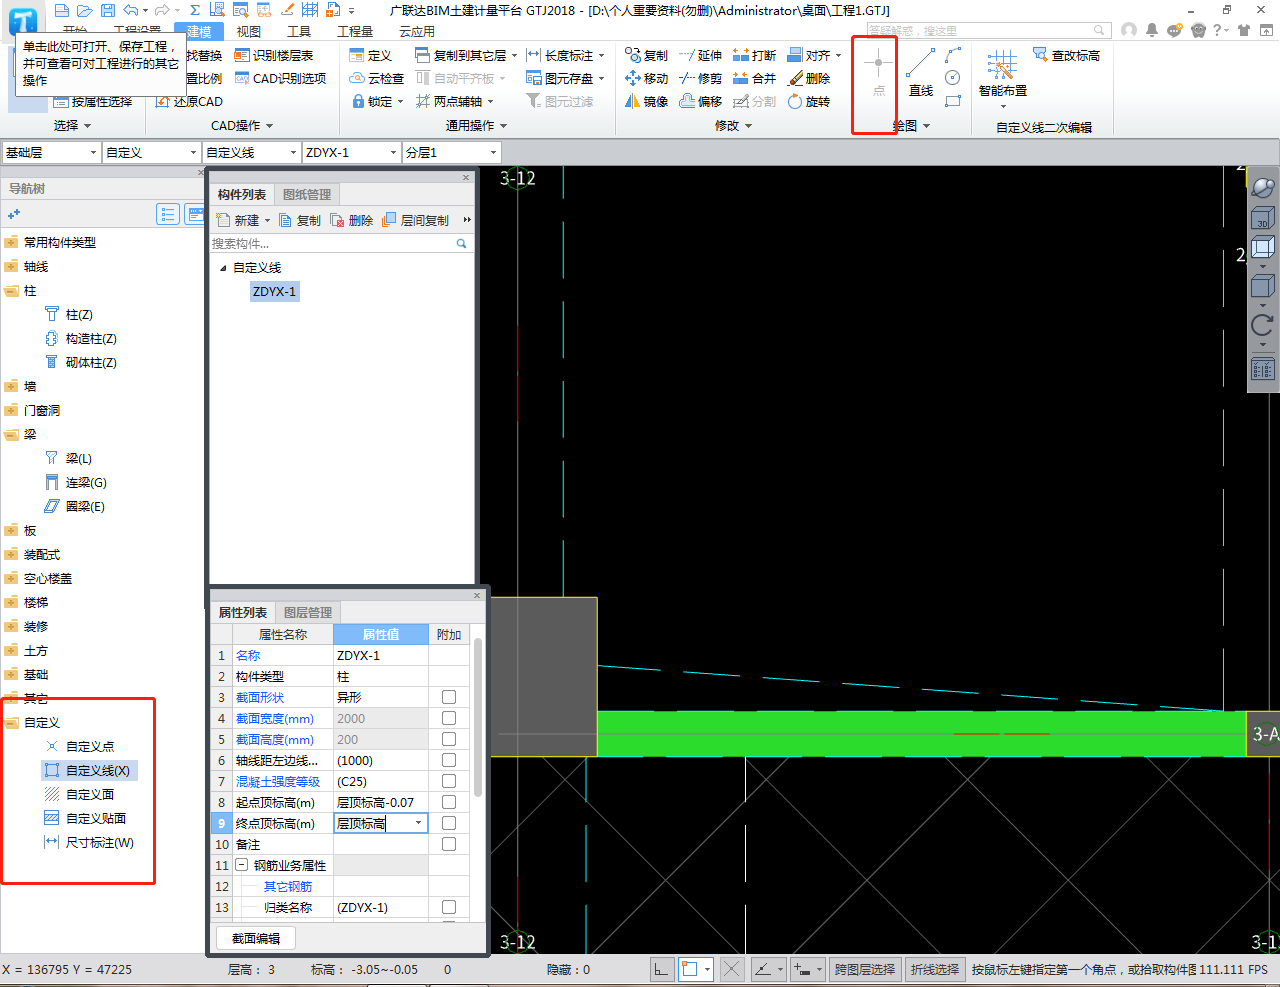This screenshot has height=987, width=1280.
Task: Toggle orthogonal mode icon in status bar
Action: (x=661, y=969)
